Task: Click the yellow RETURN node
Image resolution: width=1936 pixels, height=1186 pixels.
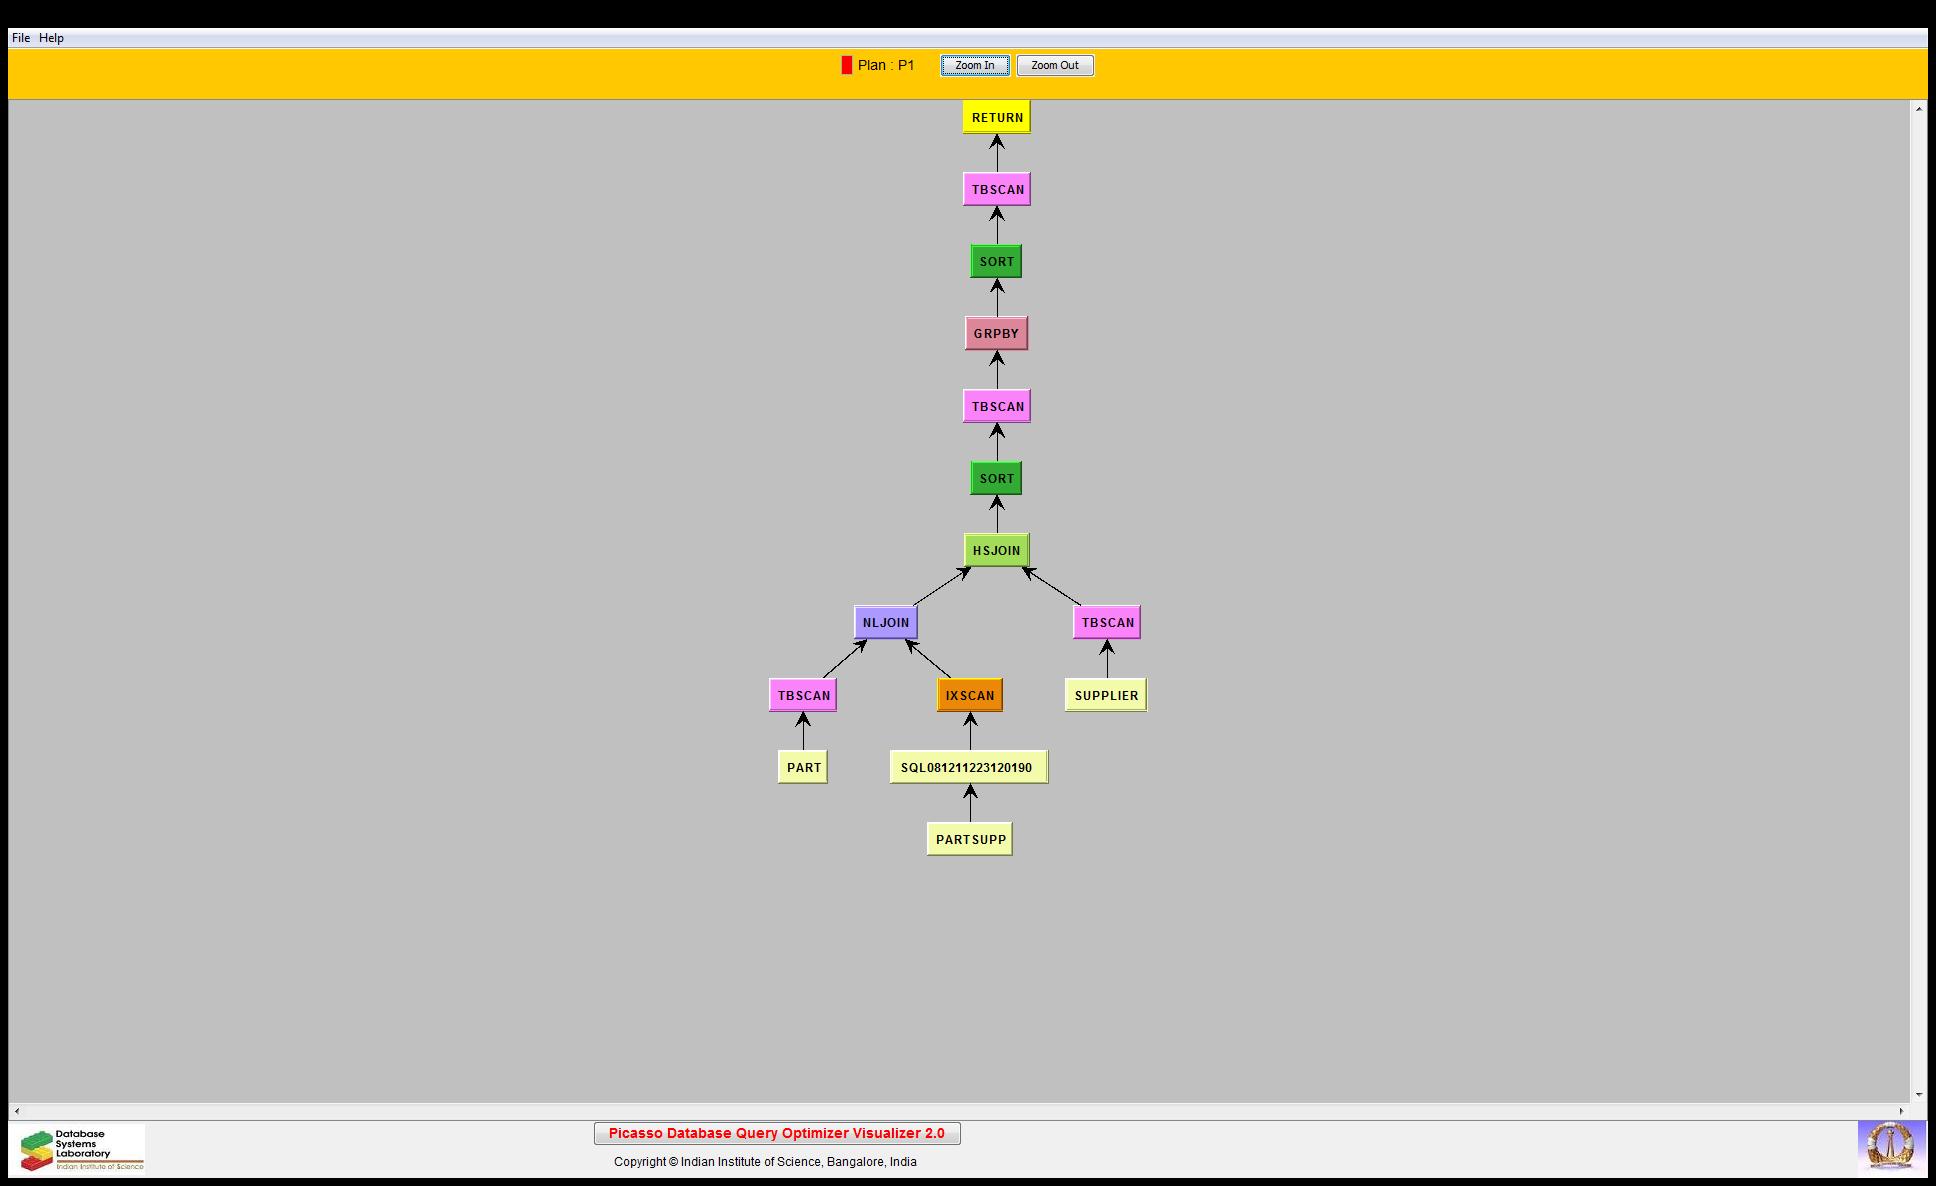Action: click(996, 117)
